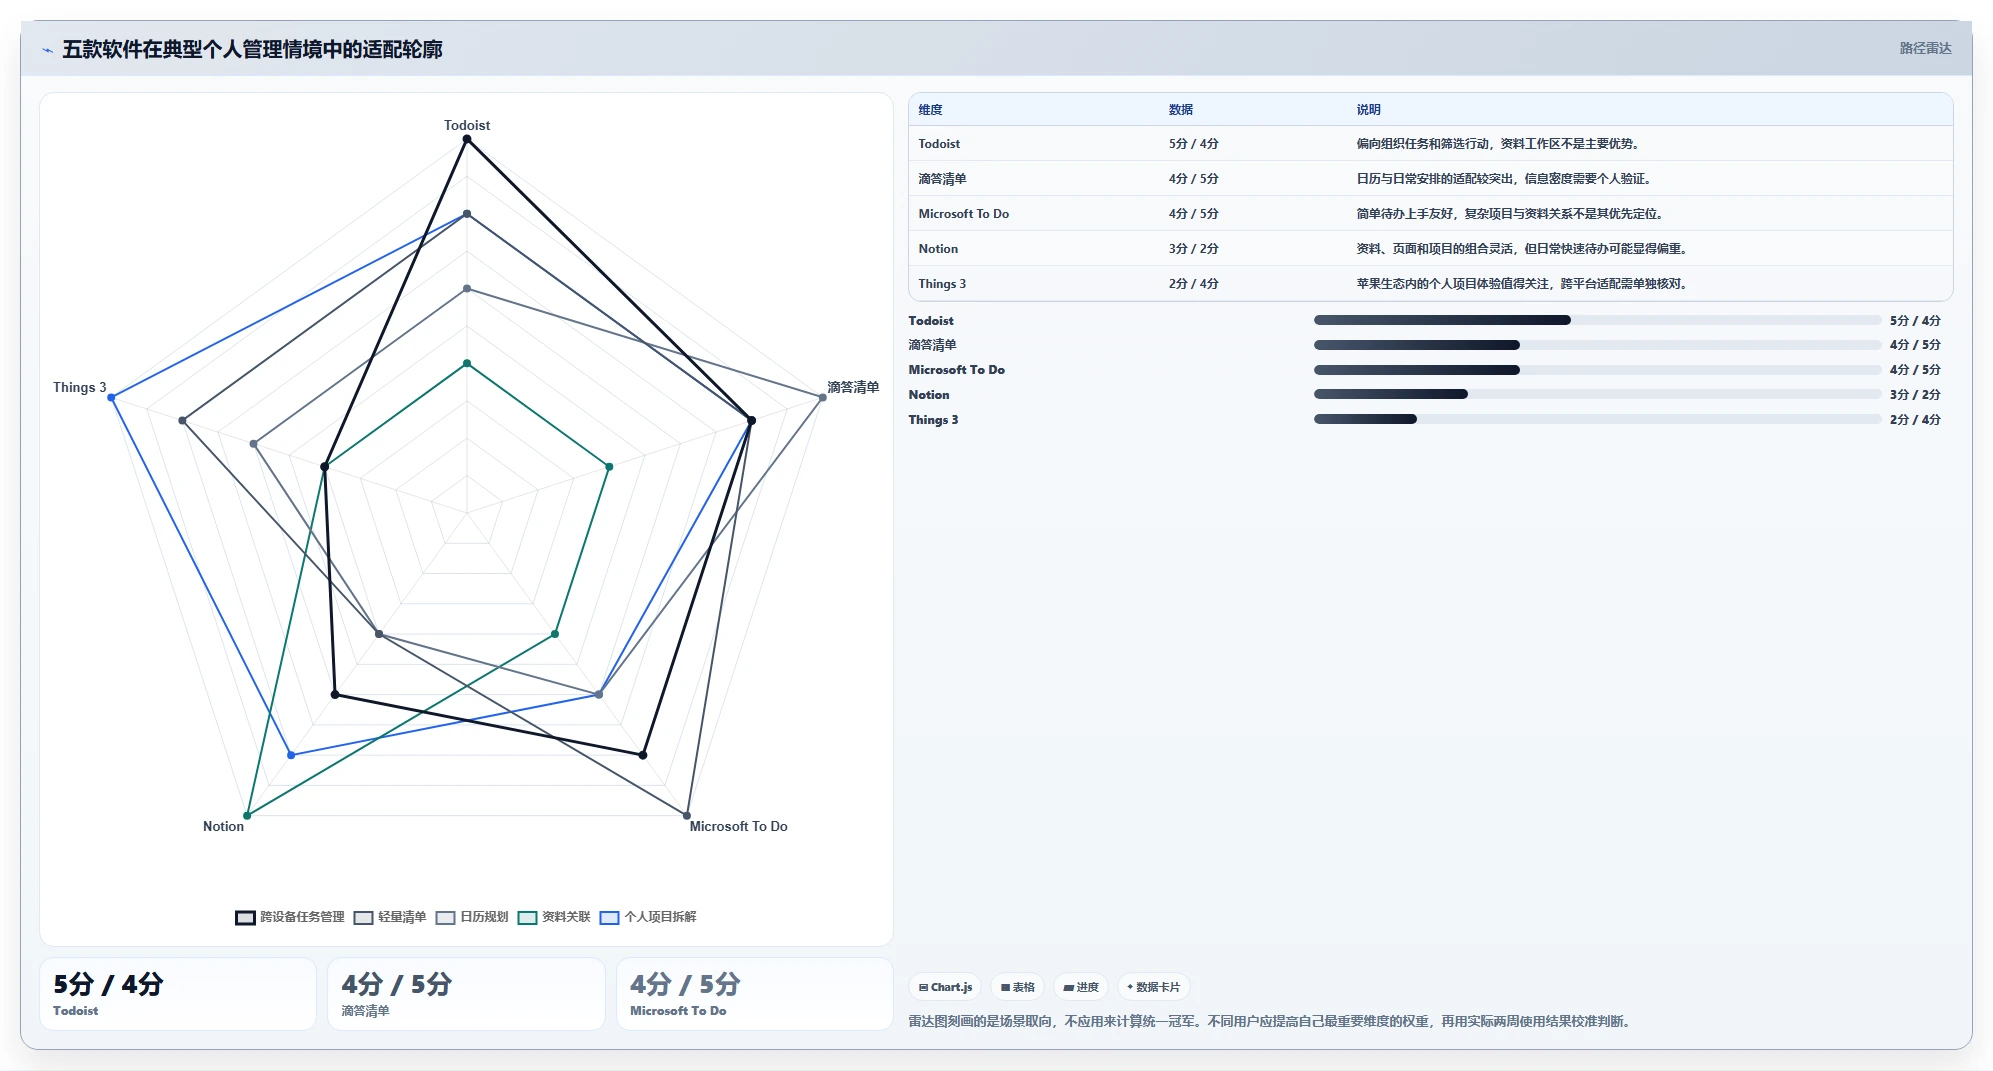Viewport: 1993px width, 1071px height.
Task: Click the 2分 / 4分 value beside the Things 3 bar
Action: 1915,420
